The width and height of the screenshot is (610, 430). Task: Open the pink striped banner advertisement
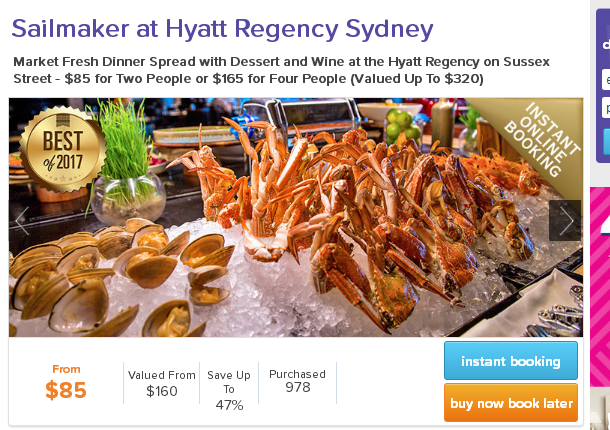pyautogui.click(x=600, y=287)
